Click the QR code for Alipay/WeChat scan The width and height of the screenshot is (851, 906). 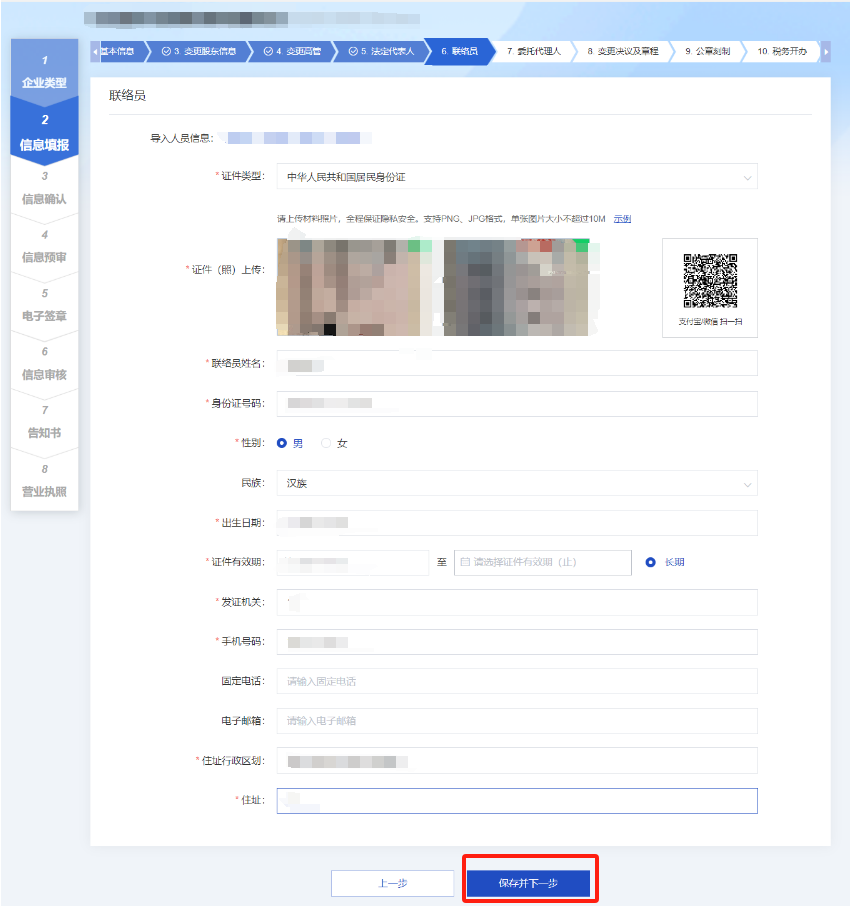pos(710,281)
